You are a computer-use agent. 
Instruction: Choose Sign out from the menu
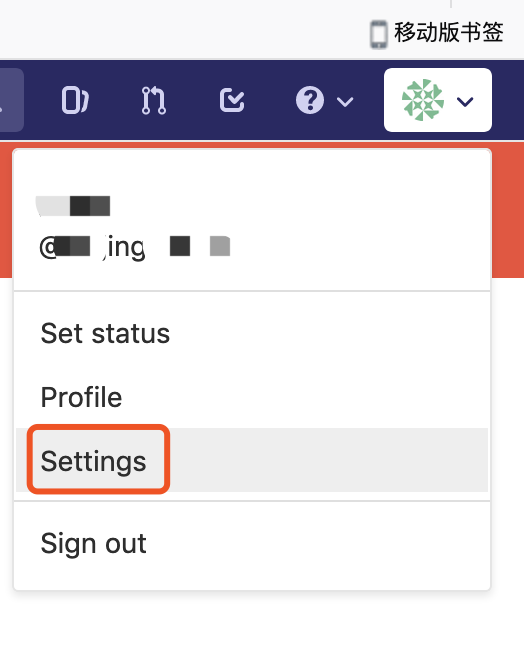93,543
